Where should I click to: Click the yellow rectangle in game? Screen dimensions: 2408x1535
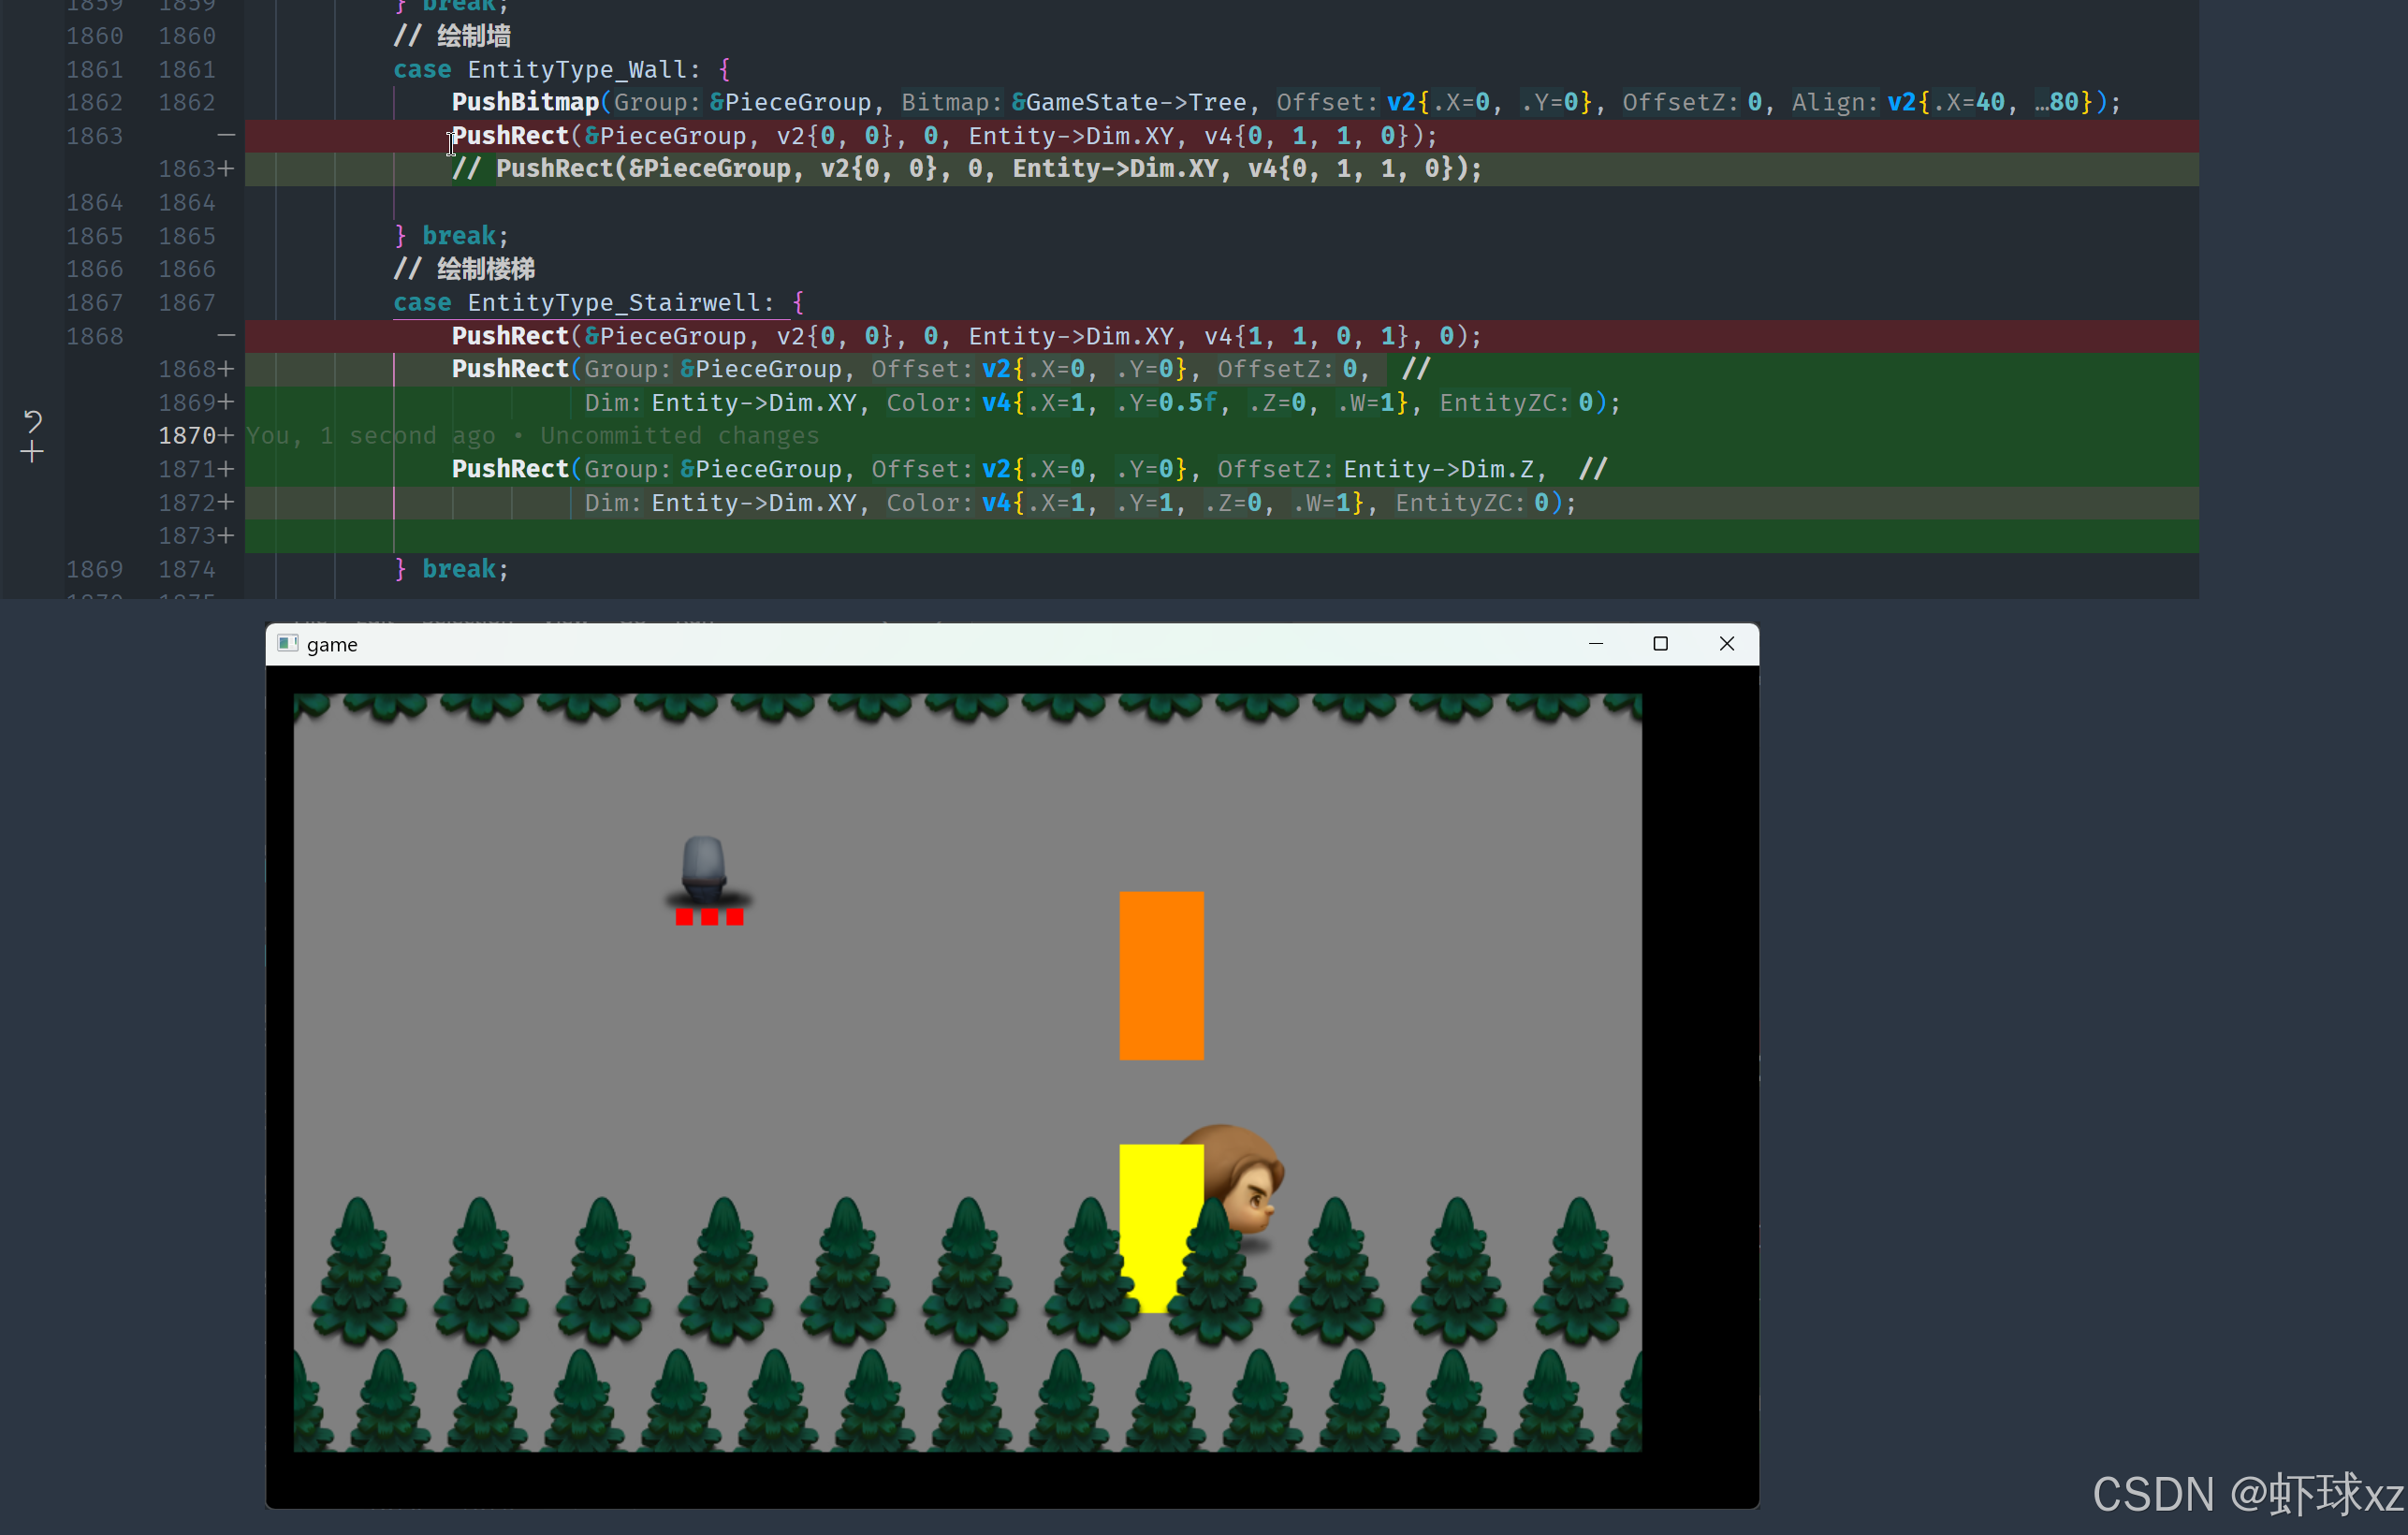coord(1161,1228)
